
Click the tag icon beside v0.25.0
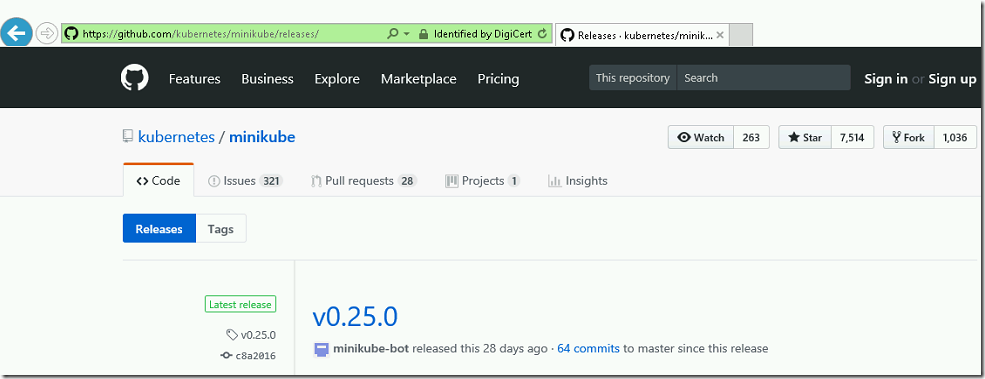(232, 335)
